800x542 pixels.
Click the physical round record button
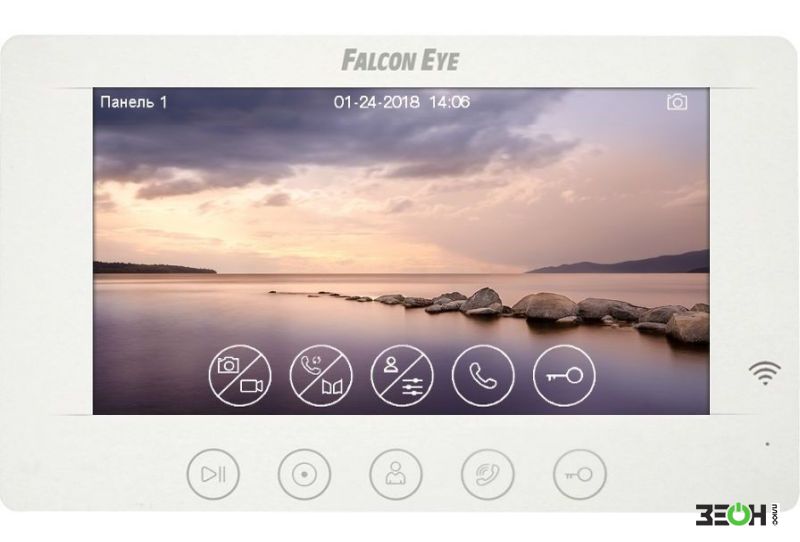[x=305, y=474]
